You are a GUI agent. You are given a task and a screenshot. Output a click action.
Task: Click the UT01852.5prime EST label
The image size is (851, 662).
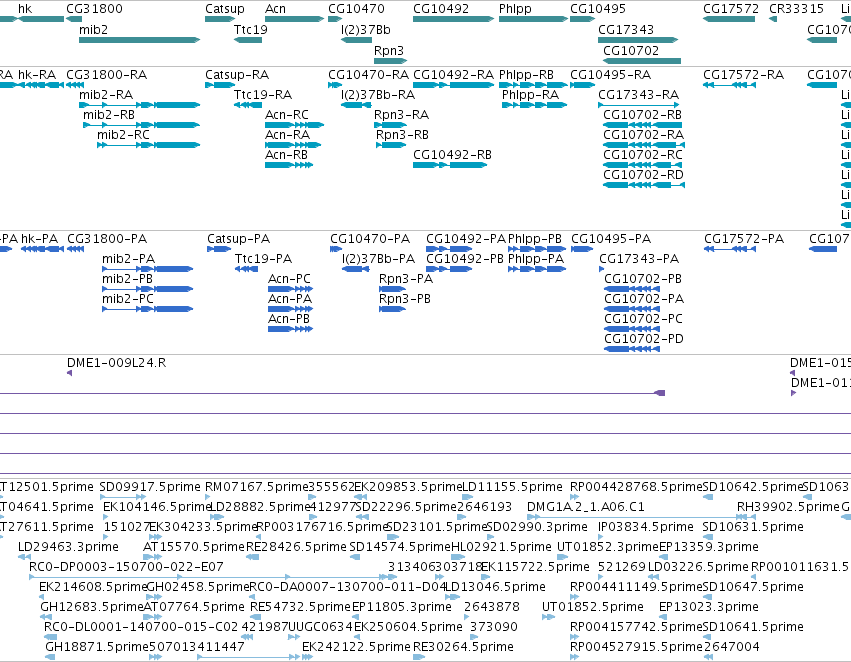click(x=593, y=607)
